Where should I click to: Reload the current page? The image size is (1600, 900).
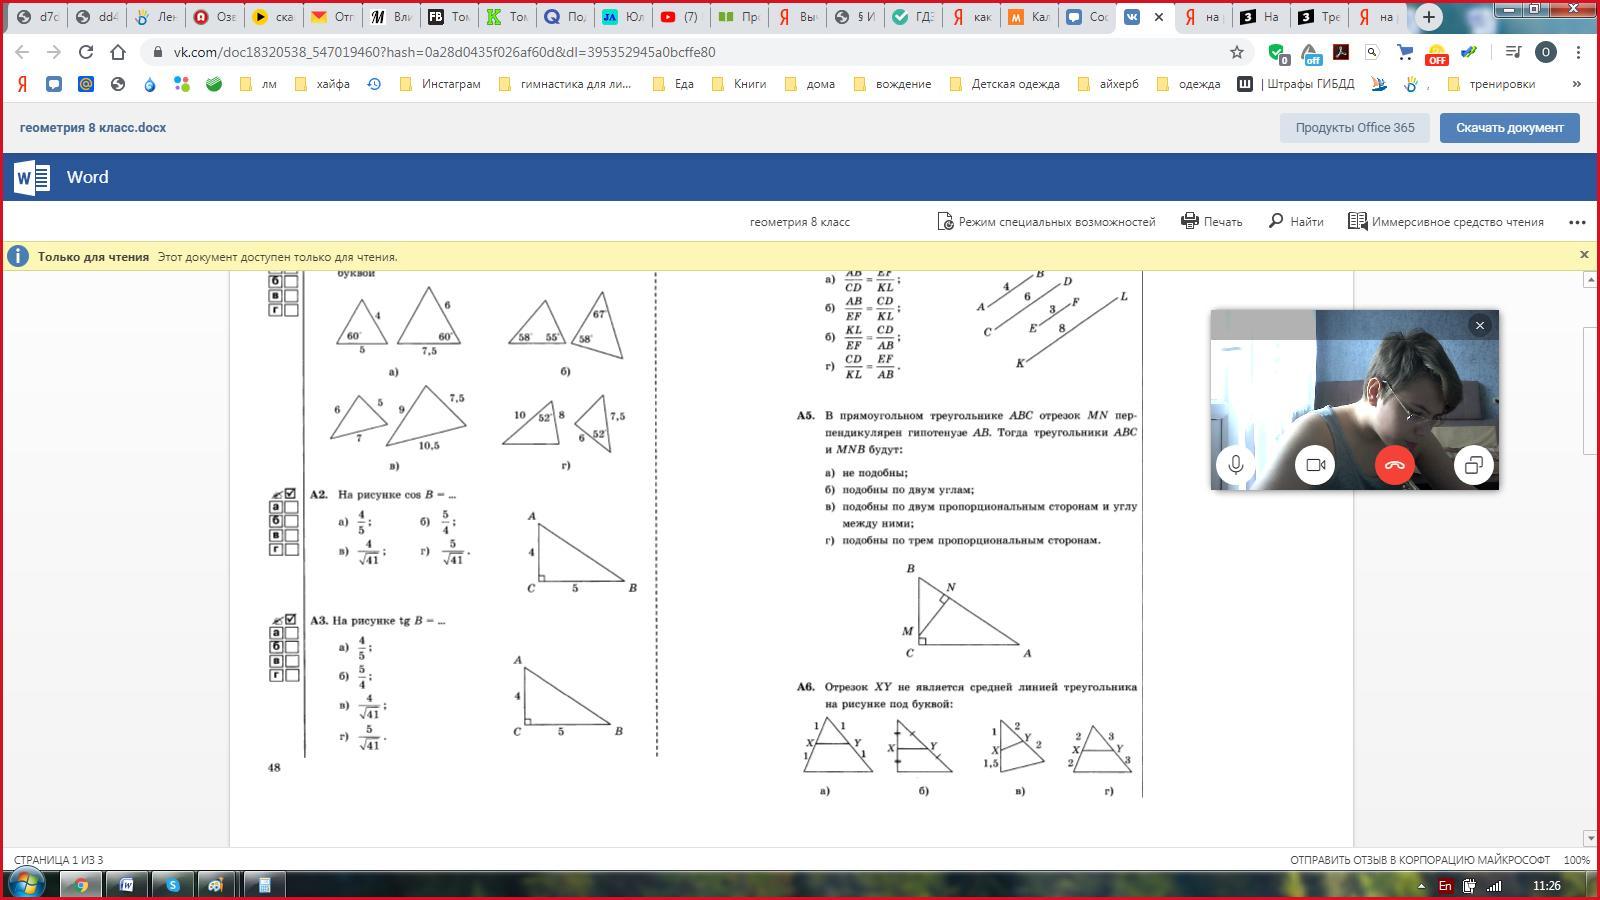coord(86,52)
